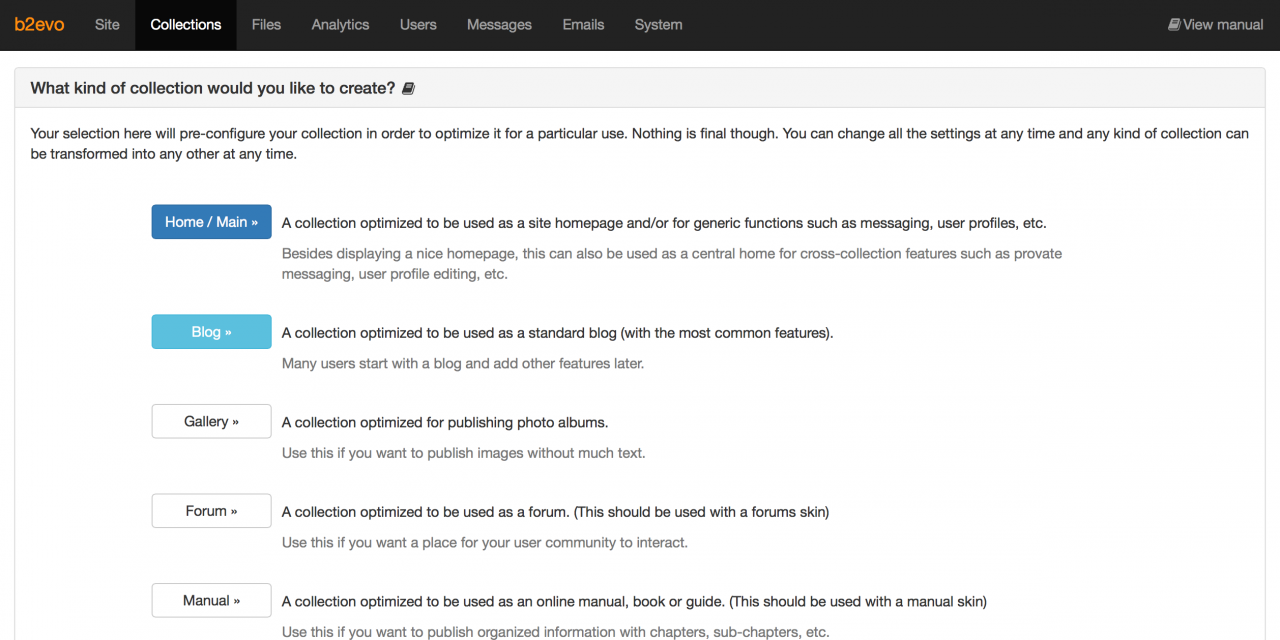Click the panel heading about collection kind
Image resolution: width=1280 pixels, height=640 pixels.
(213, 88)
